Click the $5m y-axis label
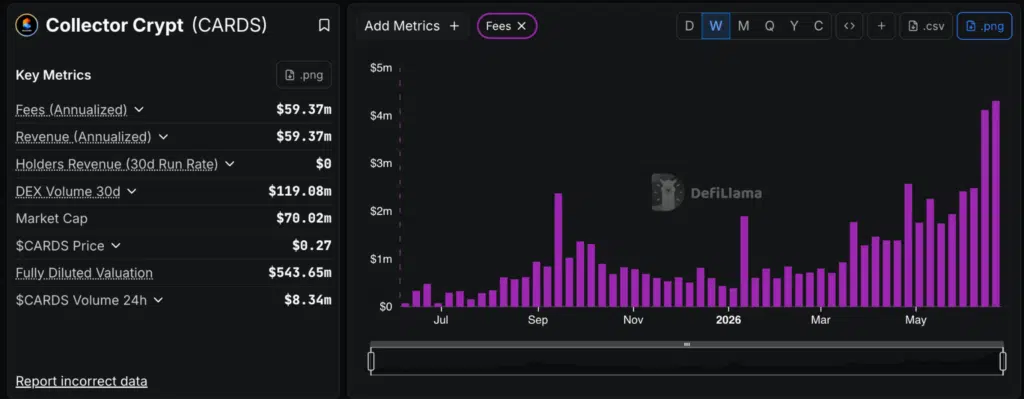The image size is (1024, 399). coord(381,67)
